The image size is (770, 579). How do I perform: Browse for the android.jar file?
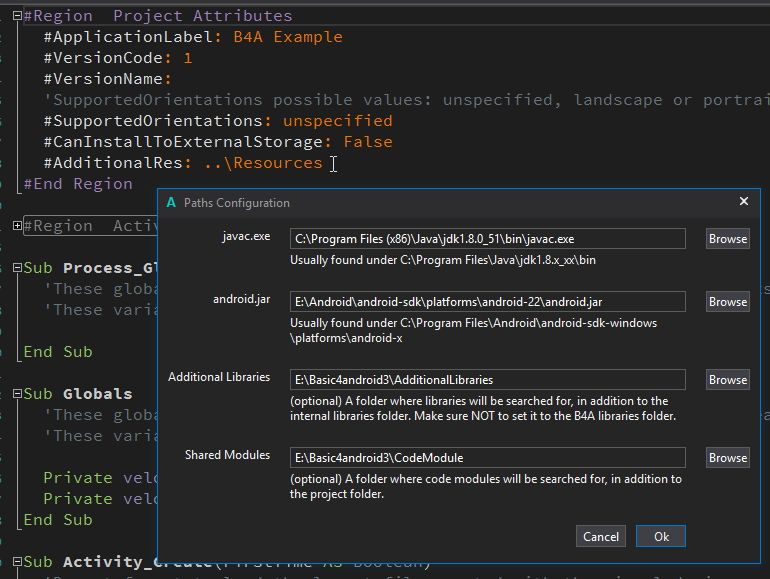[727, 302]
